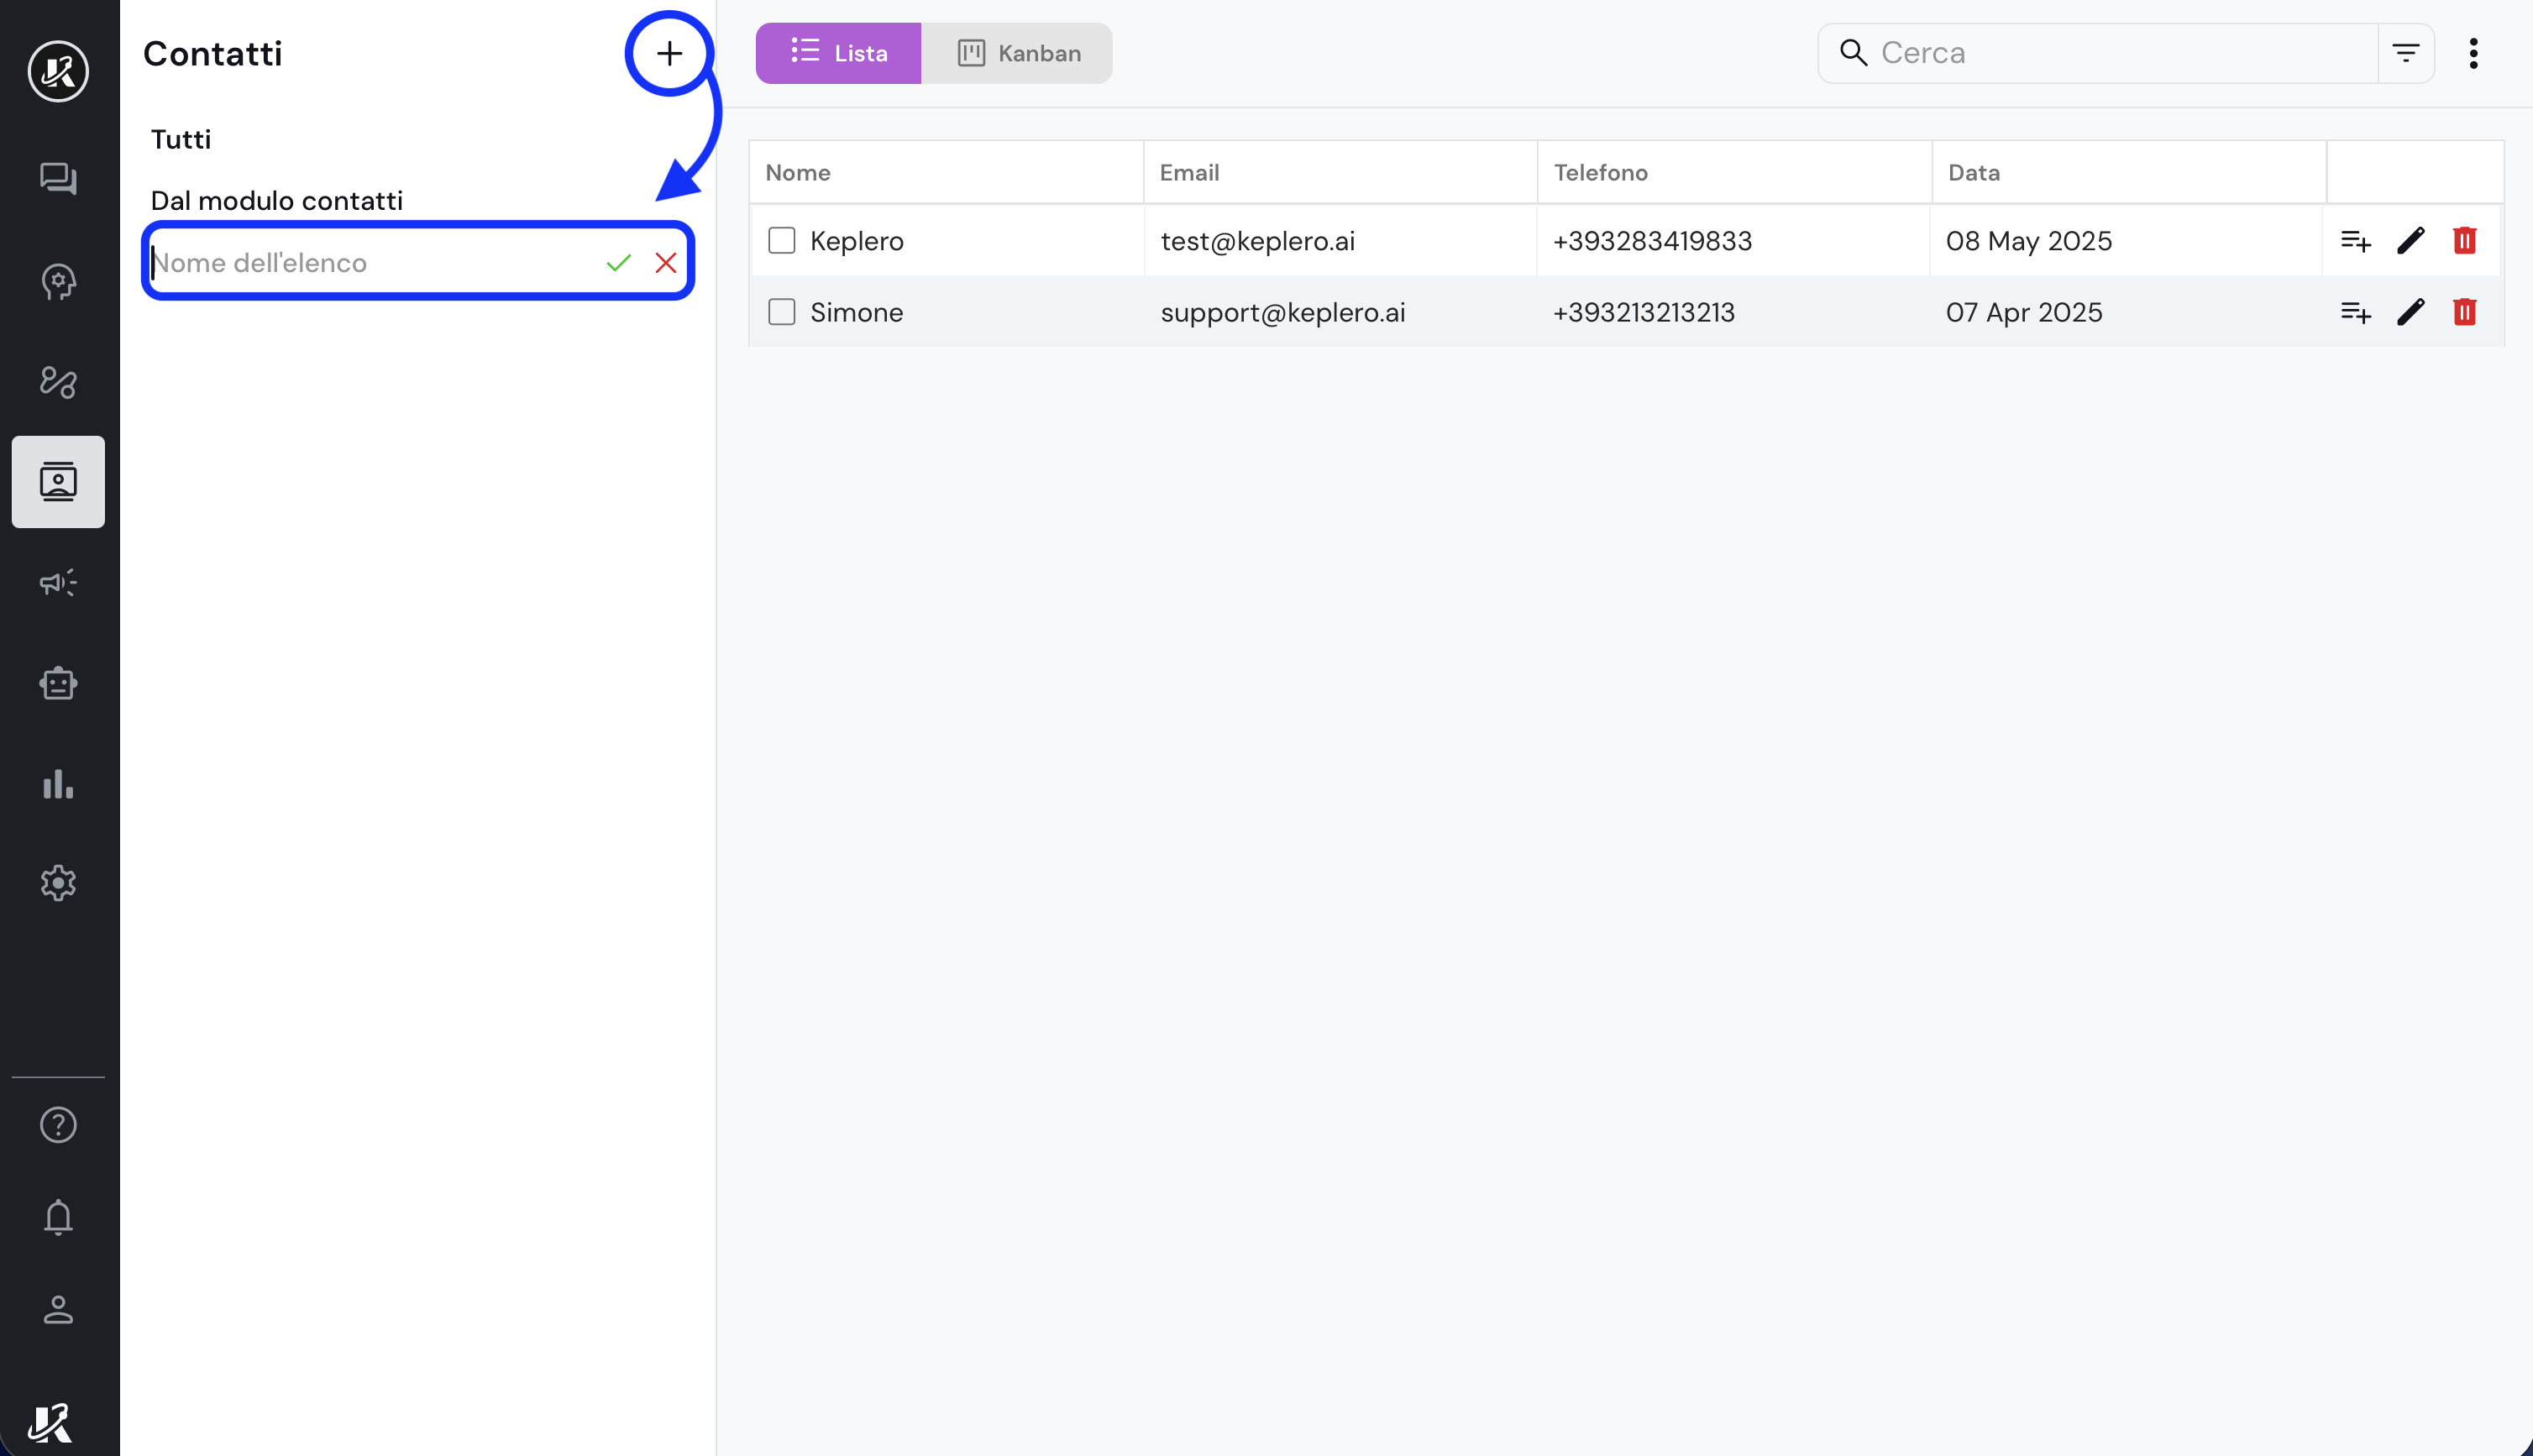The height and width of the screenshot is (1456, 2533).
Task: Add Keplero to list icon
Action: pyautogui.click(x=2355, y=241)
